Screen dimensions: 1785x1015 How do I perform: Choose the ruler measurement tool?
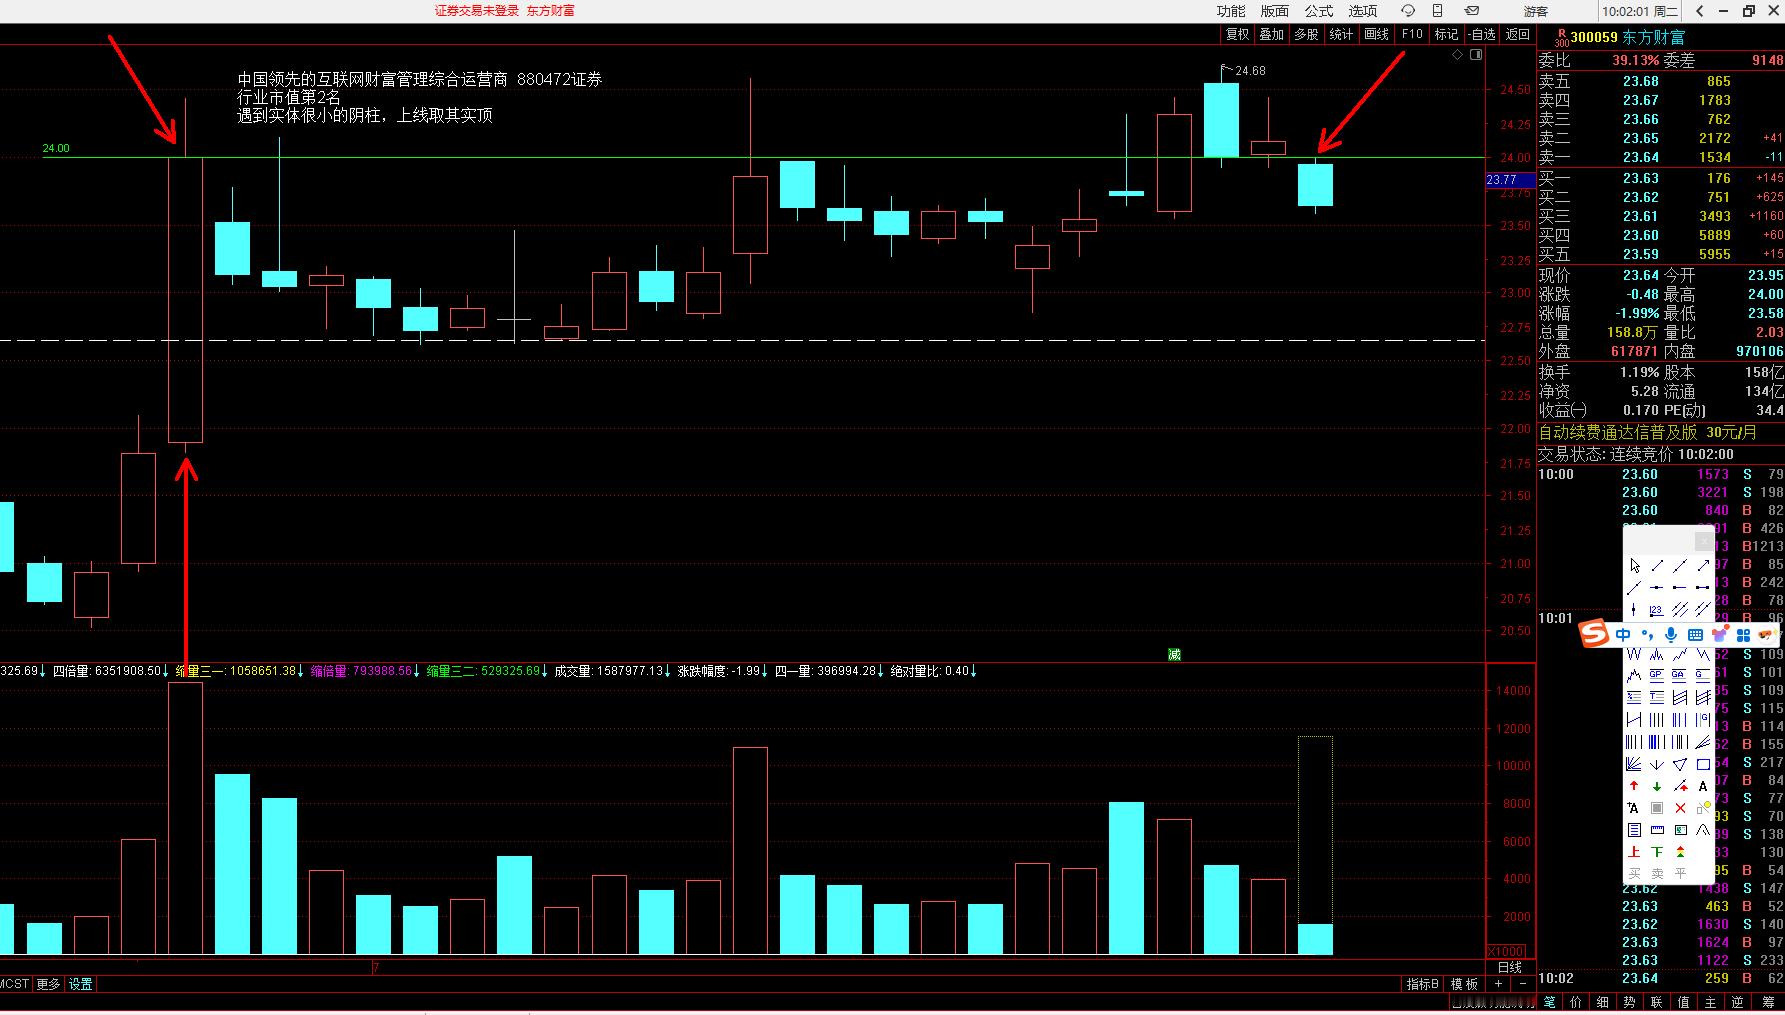click(x=1656, y=830)
